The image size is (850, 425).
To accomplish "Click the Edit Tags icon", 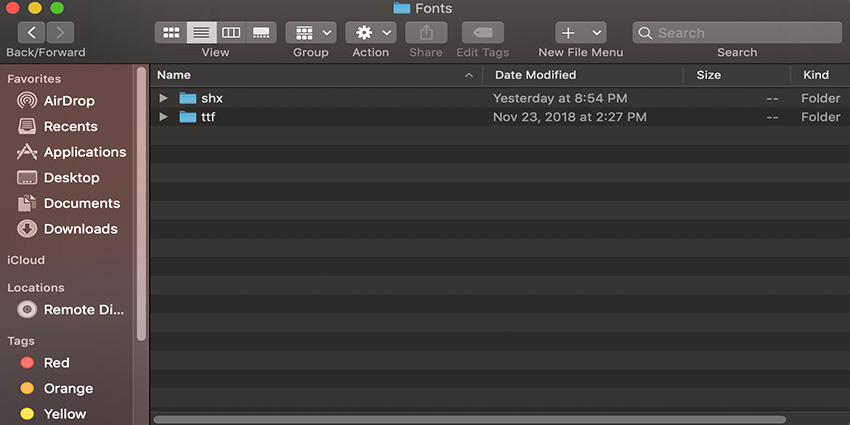I will click(482, 33).
